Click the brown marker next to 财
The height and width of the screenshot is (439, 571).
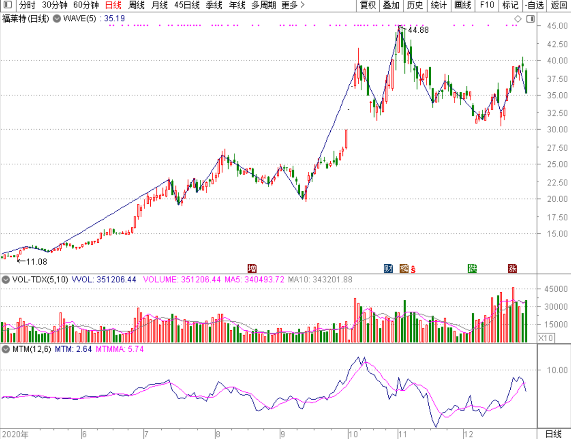404,269
